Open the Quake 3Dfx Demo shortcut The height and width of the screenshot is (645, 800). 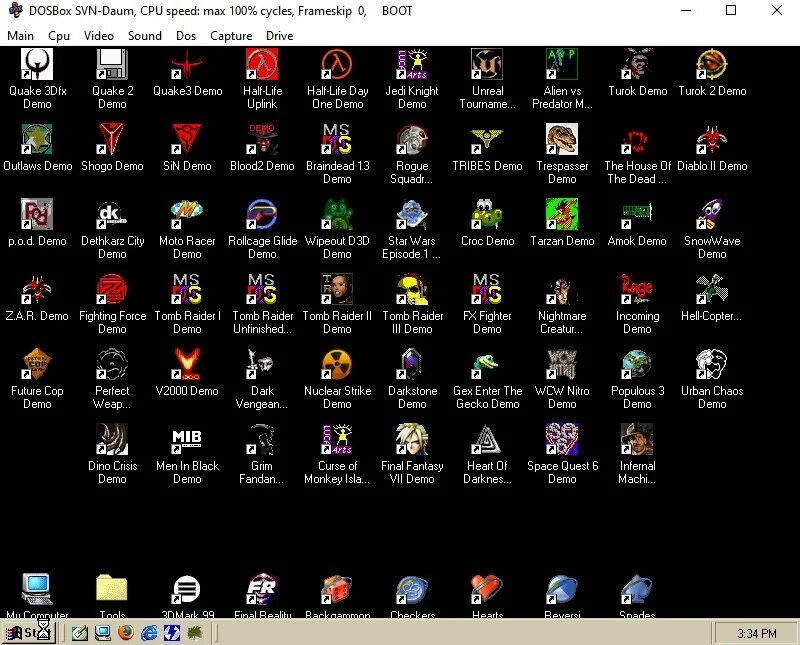tap(37, 64)
